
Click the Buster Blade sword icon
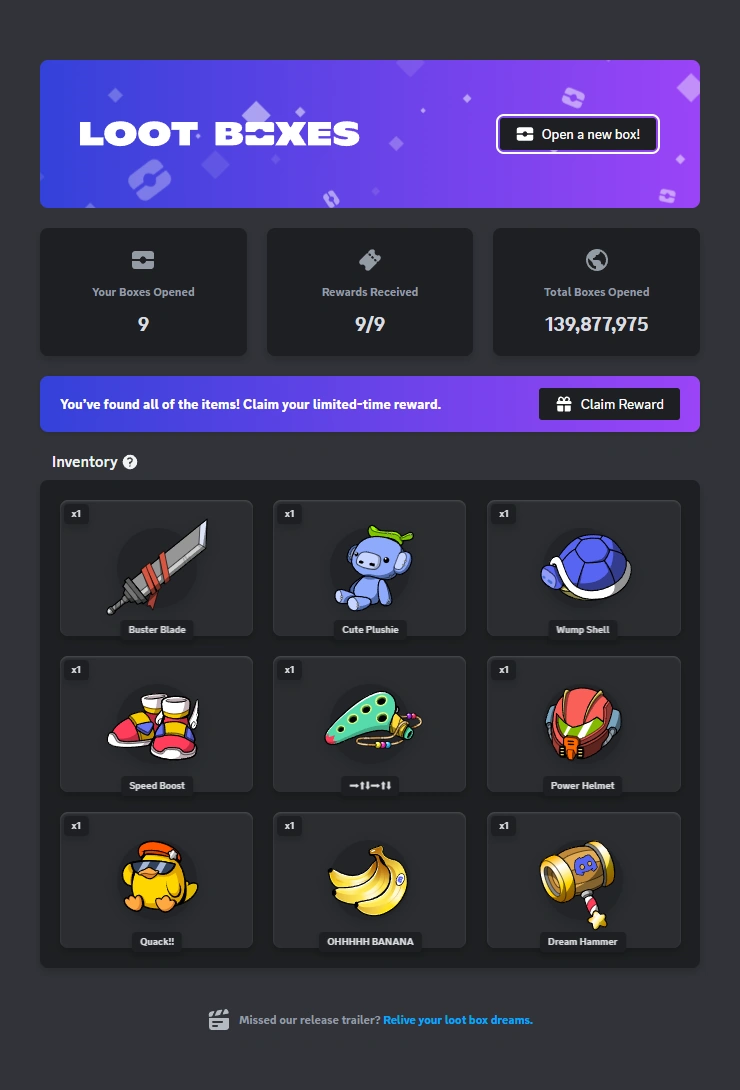157,567
